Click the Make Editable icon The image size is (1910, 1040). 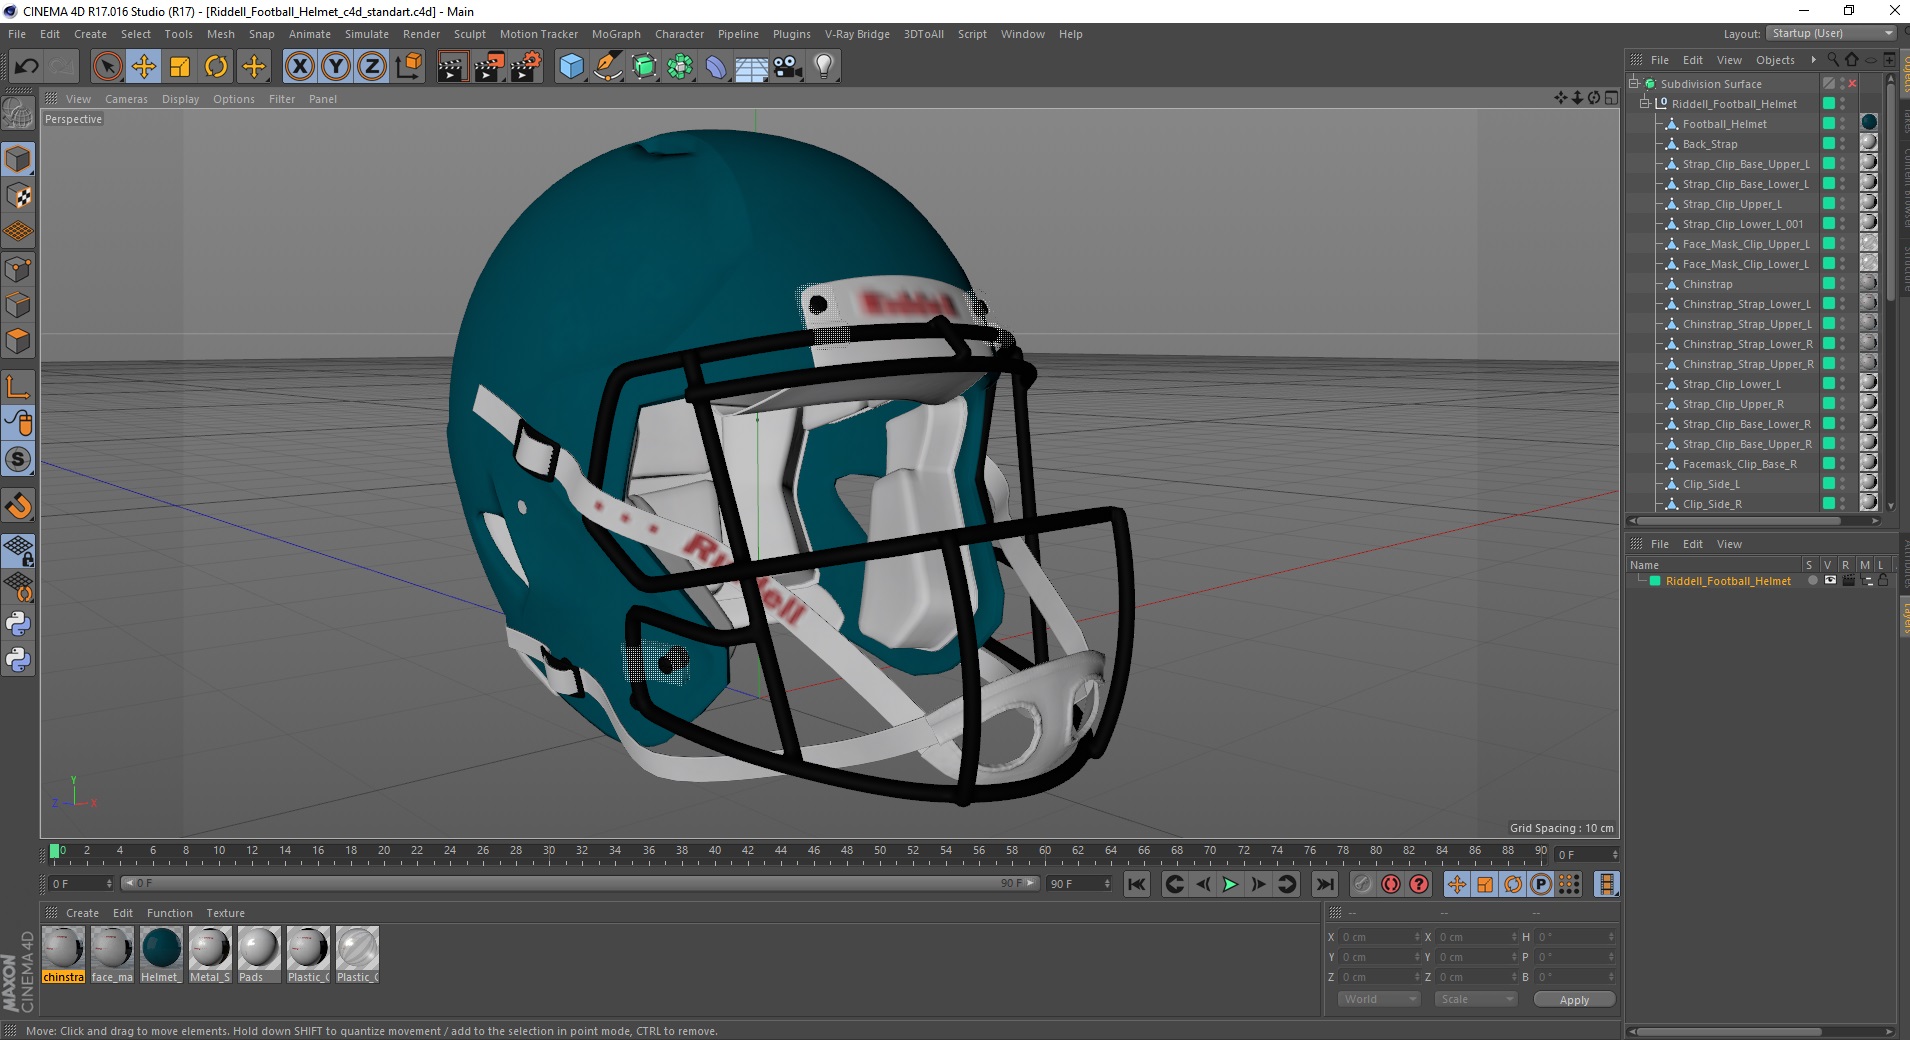(18, 114)
